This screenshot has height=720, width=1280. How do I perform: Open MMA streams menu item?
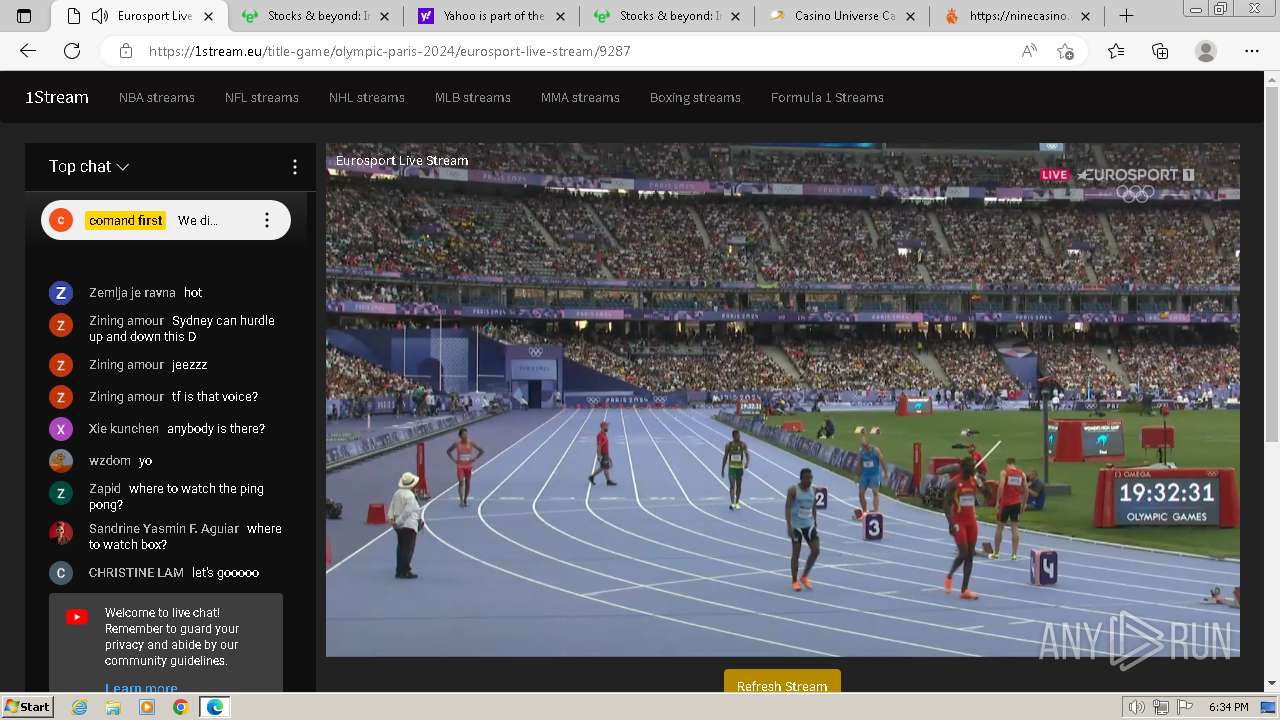click(580, 97)
